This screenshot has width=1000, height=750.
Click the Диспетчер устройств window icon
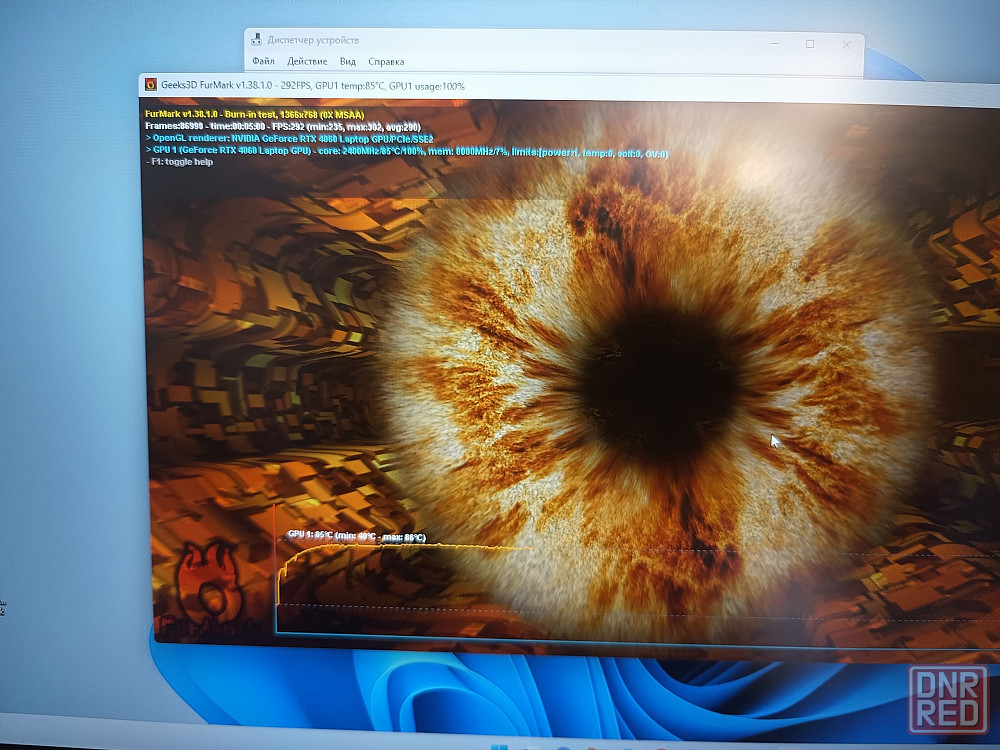click(x=256, y=40)
